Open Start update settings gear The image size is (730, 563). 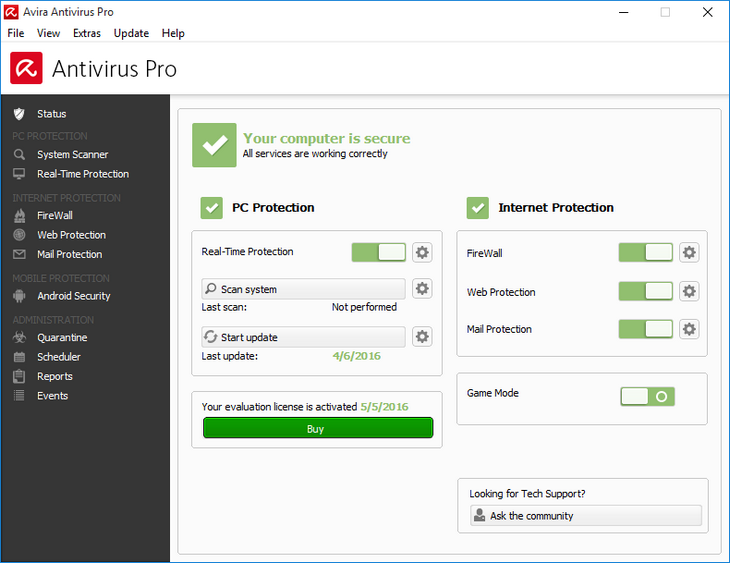(x=422, y=337)
